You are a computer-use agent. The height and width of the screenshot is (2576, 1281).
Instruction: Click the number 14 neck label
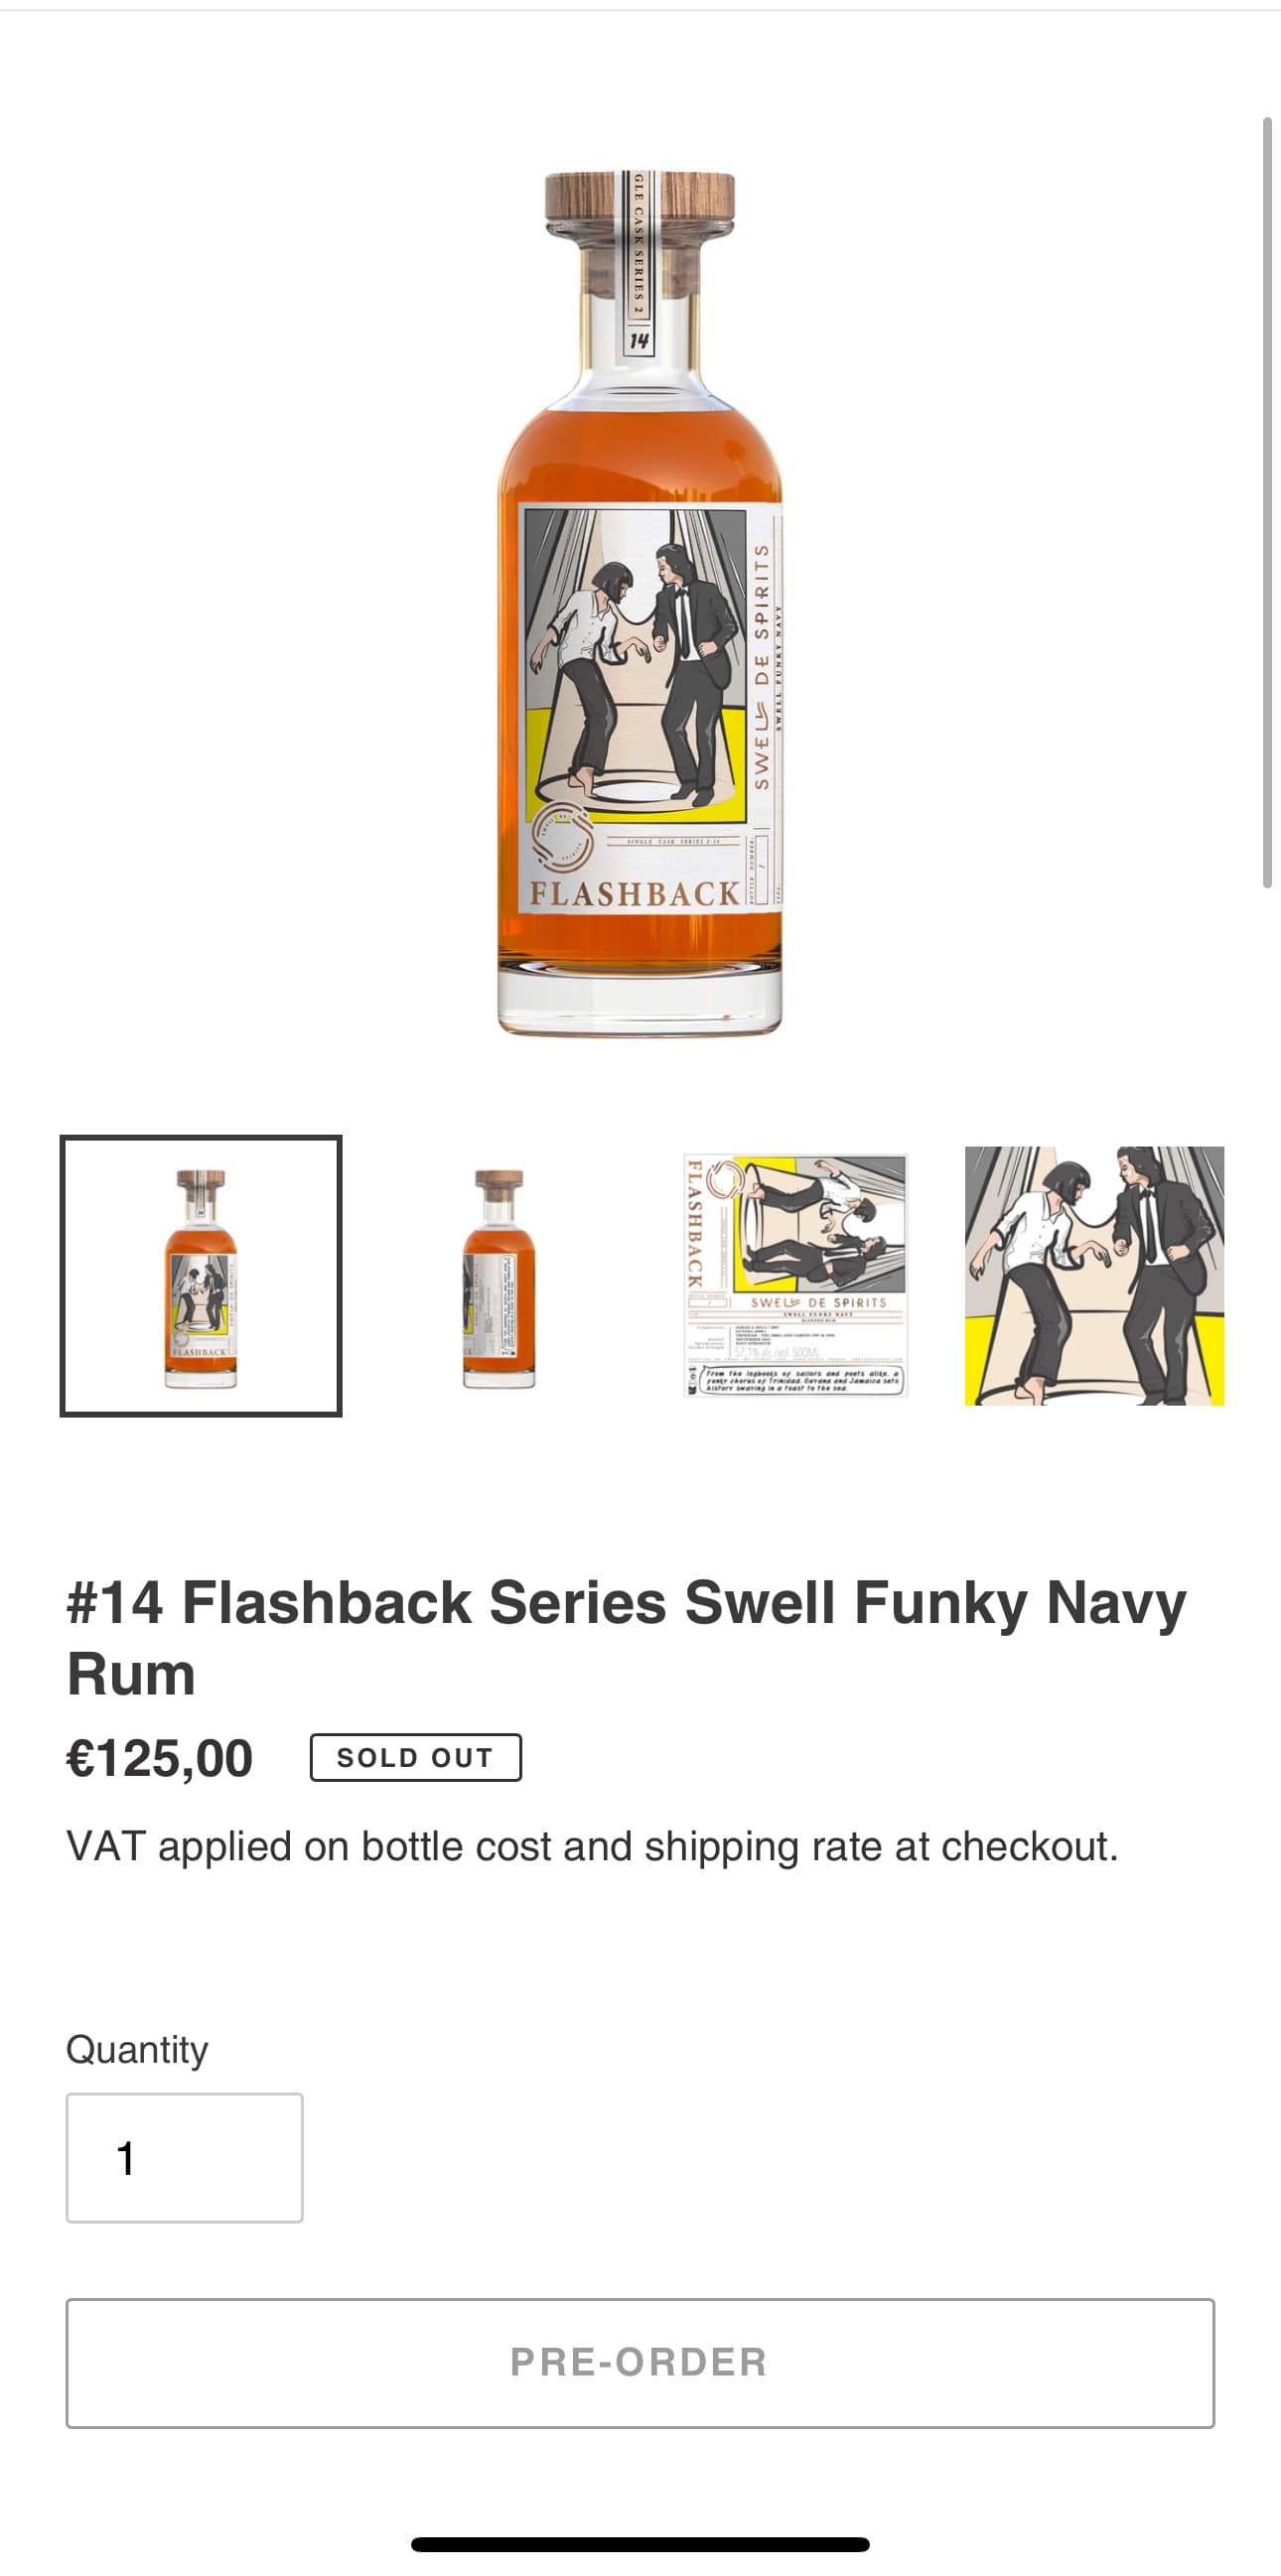click(639, 341)
